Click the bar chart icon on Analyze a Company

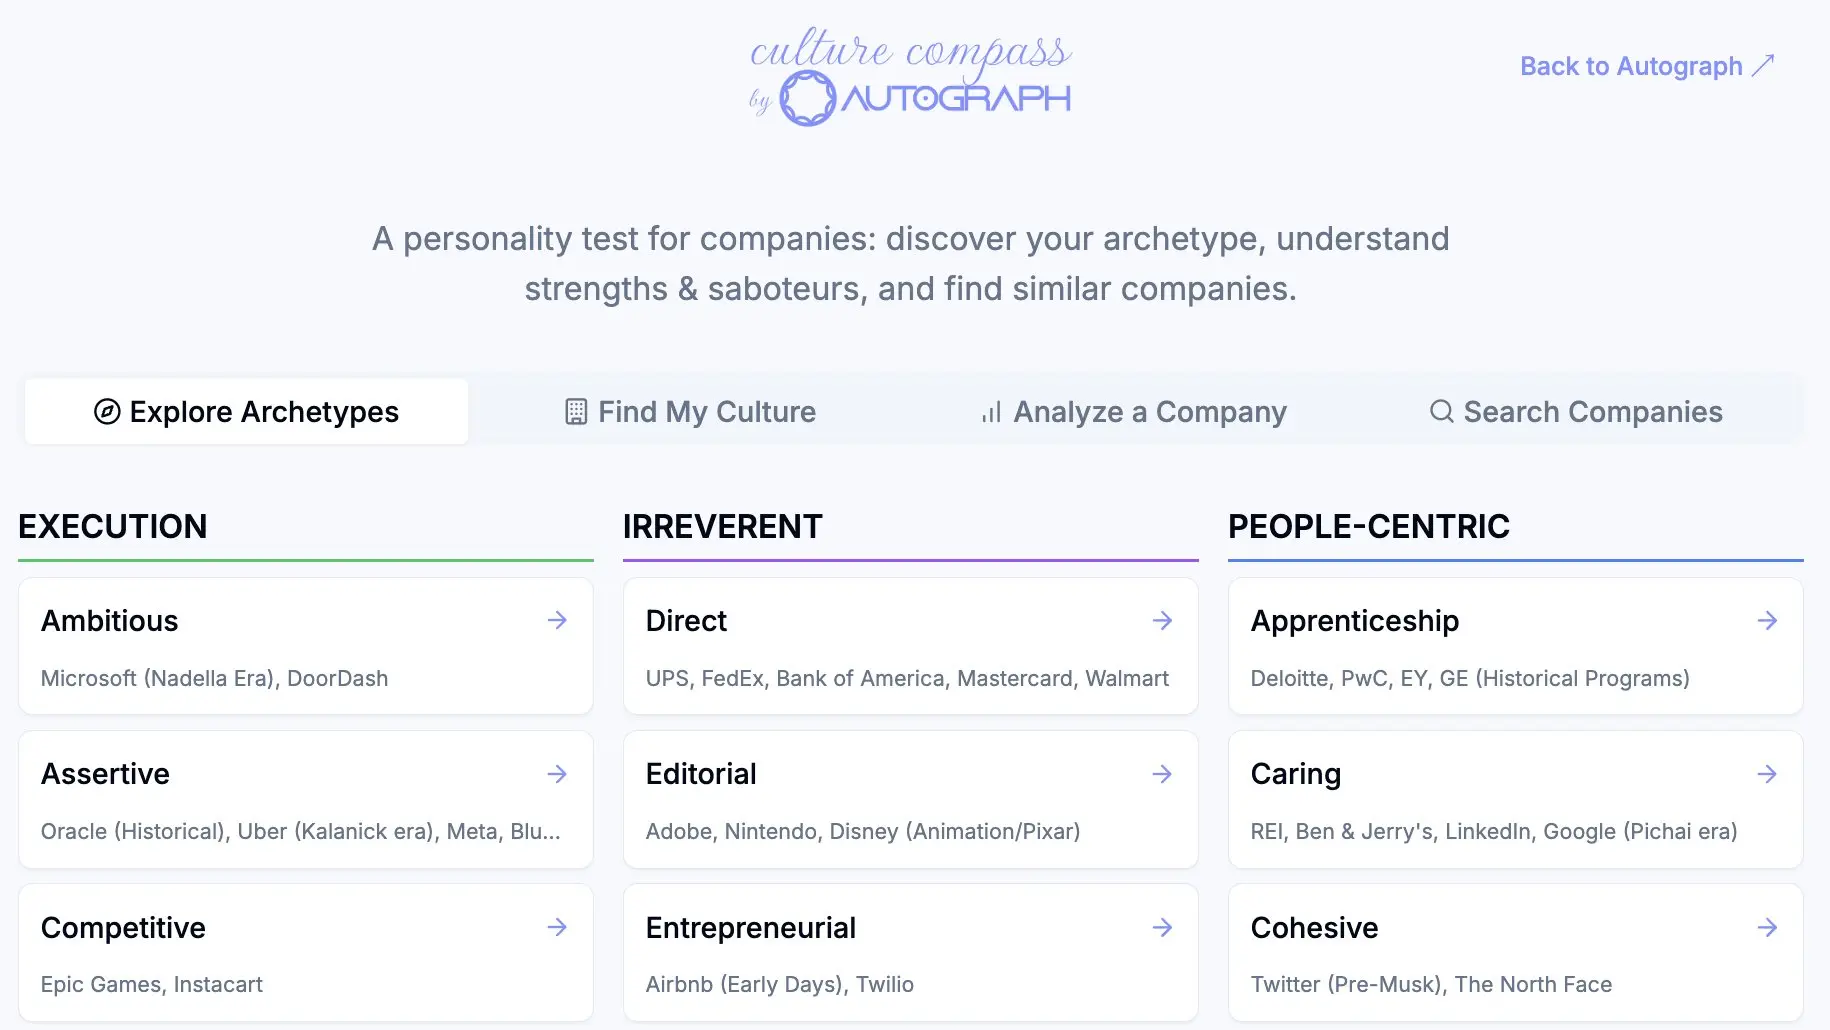pyautogui.click(x=990, y=411)
